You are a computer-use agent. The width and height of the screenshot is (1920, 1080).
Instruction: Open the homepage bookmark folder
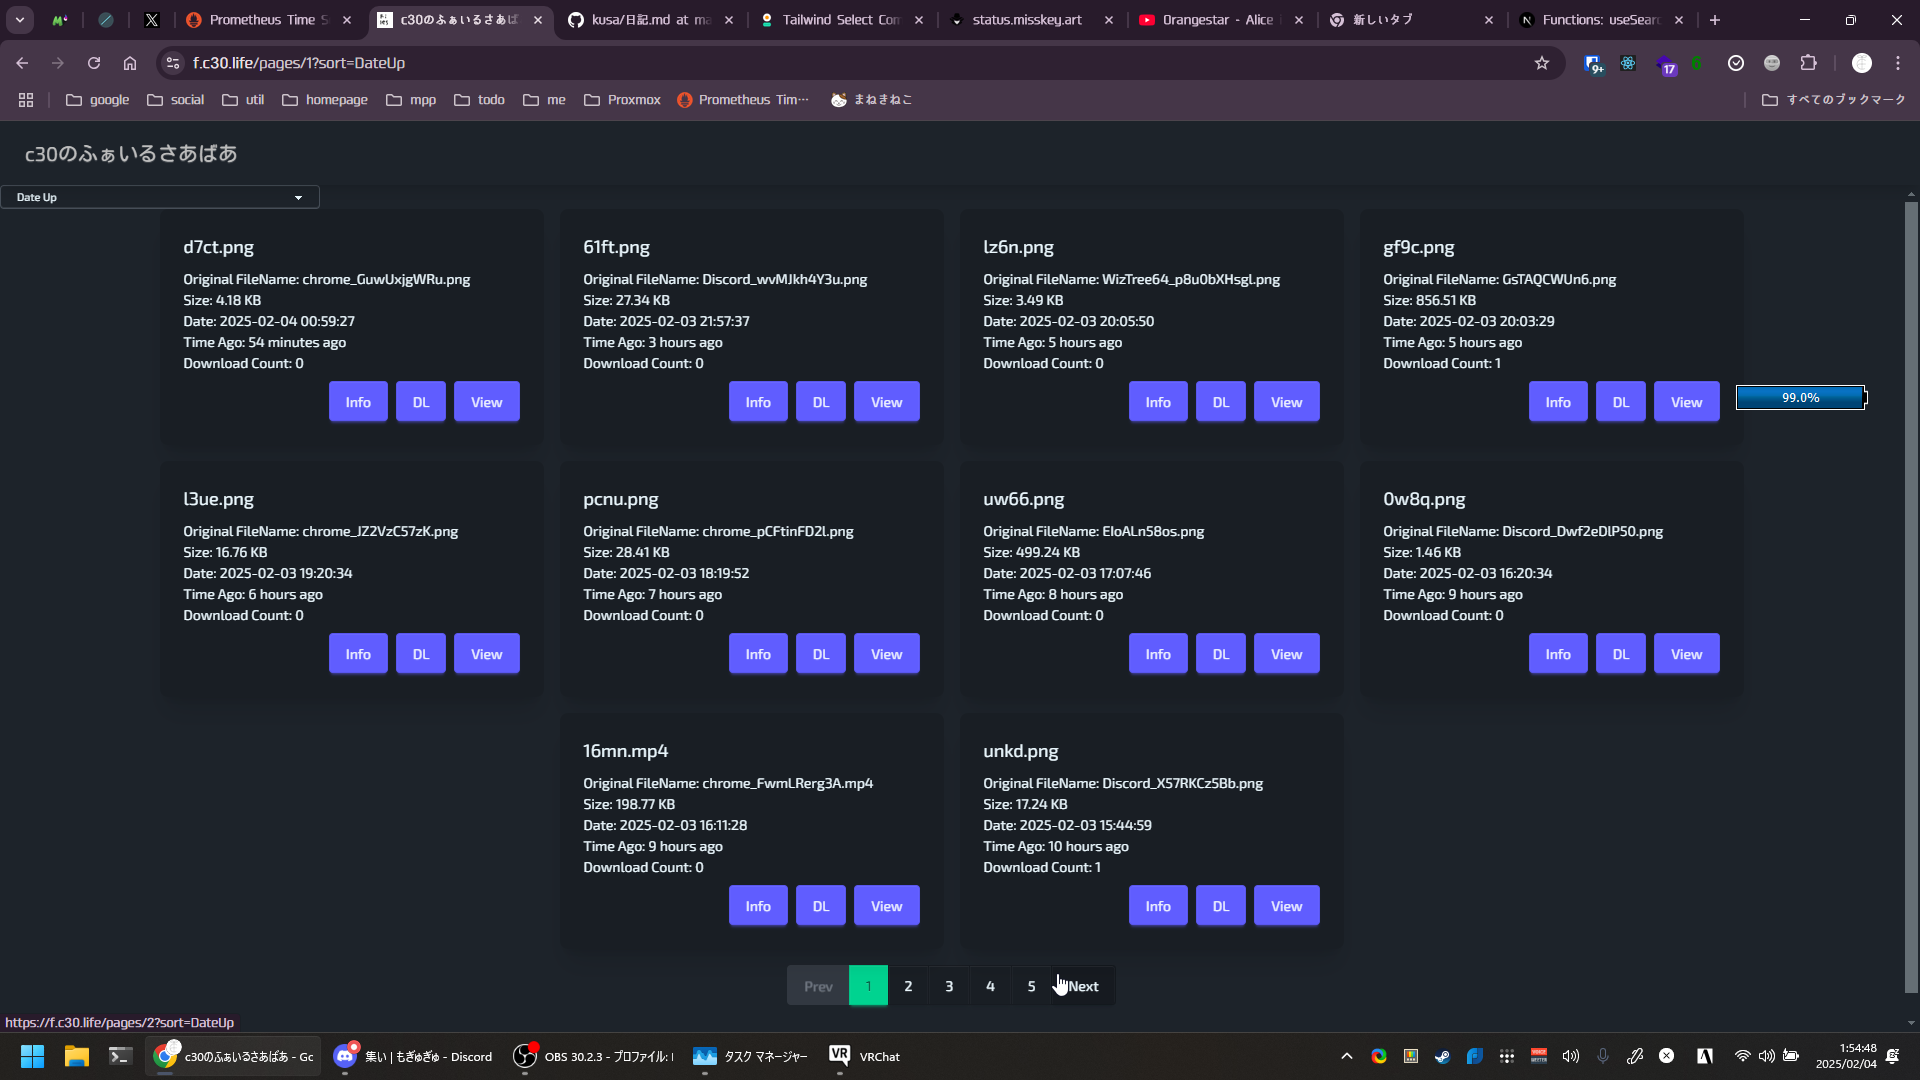point(325,100)
